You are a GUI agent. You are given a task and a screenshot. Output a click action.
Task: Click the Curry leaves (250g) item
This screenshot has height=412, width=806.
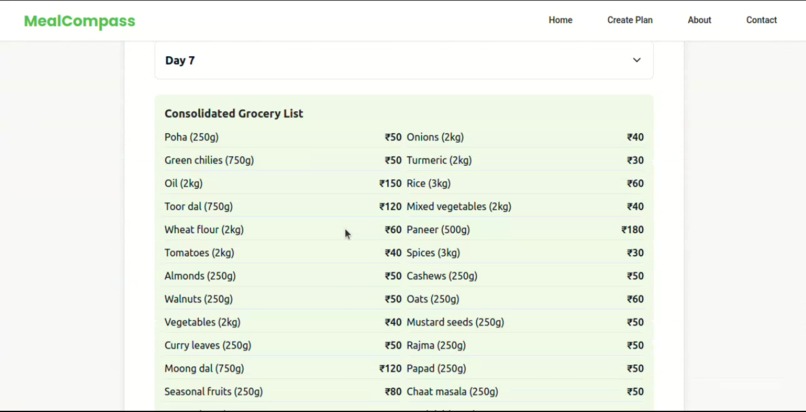point(208,345)
